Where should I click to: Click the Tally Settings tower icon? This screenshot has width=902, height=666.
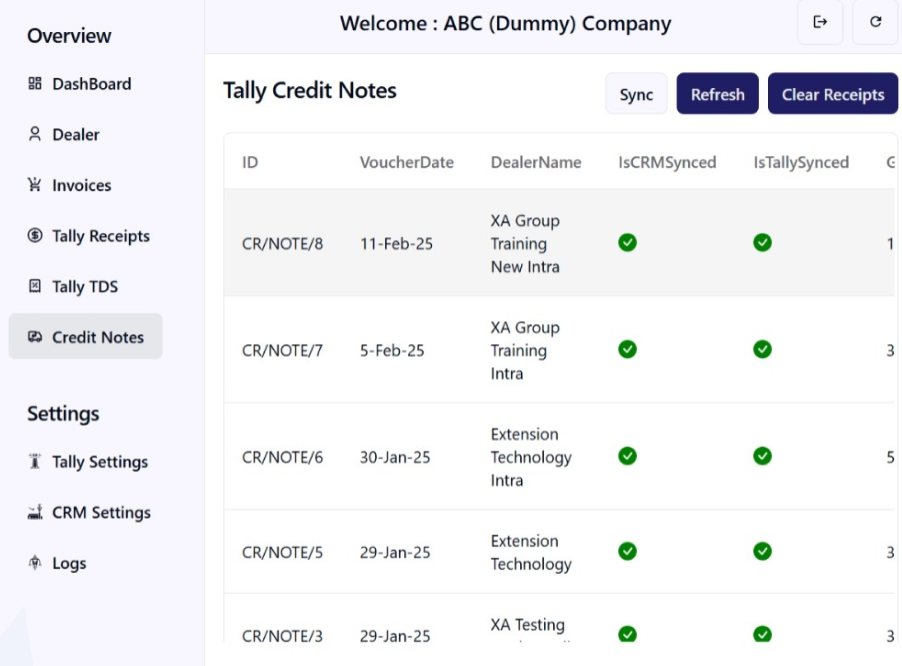[35, 462]
